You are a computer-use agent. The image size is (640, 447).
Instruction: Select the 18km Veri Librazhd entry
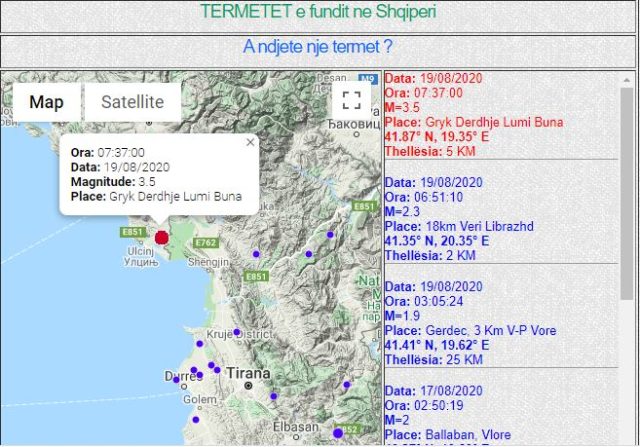(x=501, y=219)
